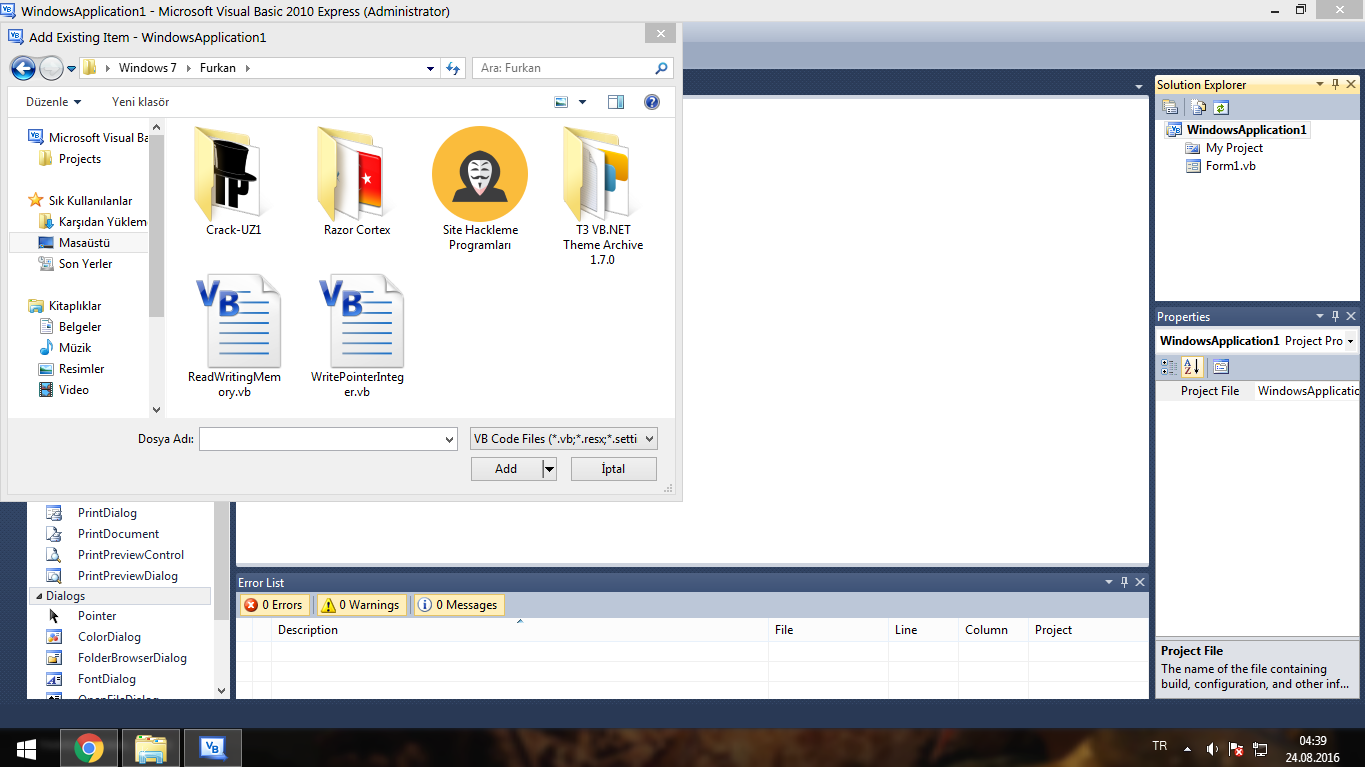This screenshot has height=767, width=1365.
Task: Switch Properties panel to Alphabetical view
Action: [x=1192, y=367]
